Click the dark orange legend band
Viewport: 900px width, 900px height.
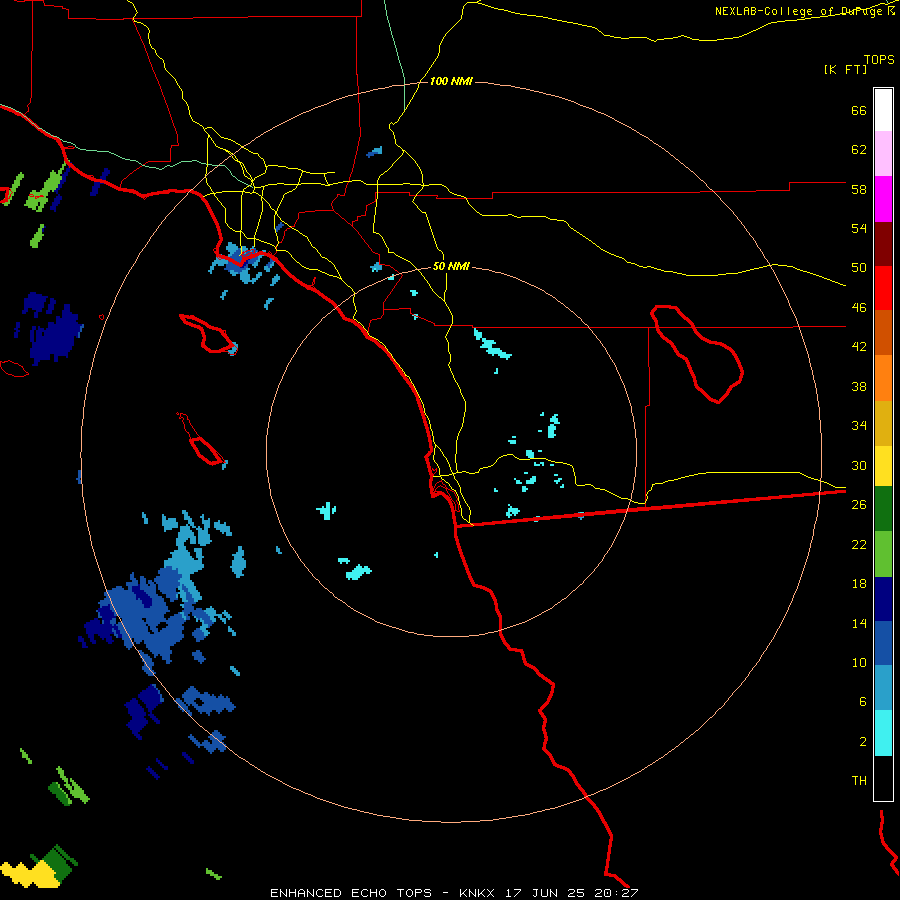coord(883,332)
